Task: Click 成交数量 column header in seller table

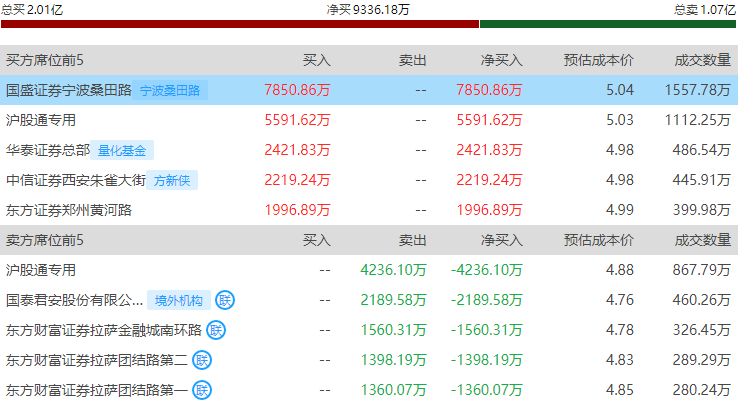Action: 703,240
